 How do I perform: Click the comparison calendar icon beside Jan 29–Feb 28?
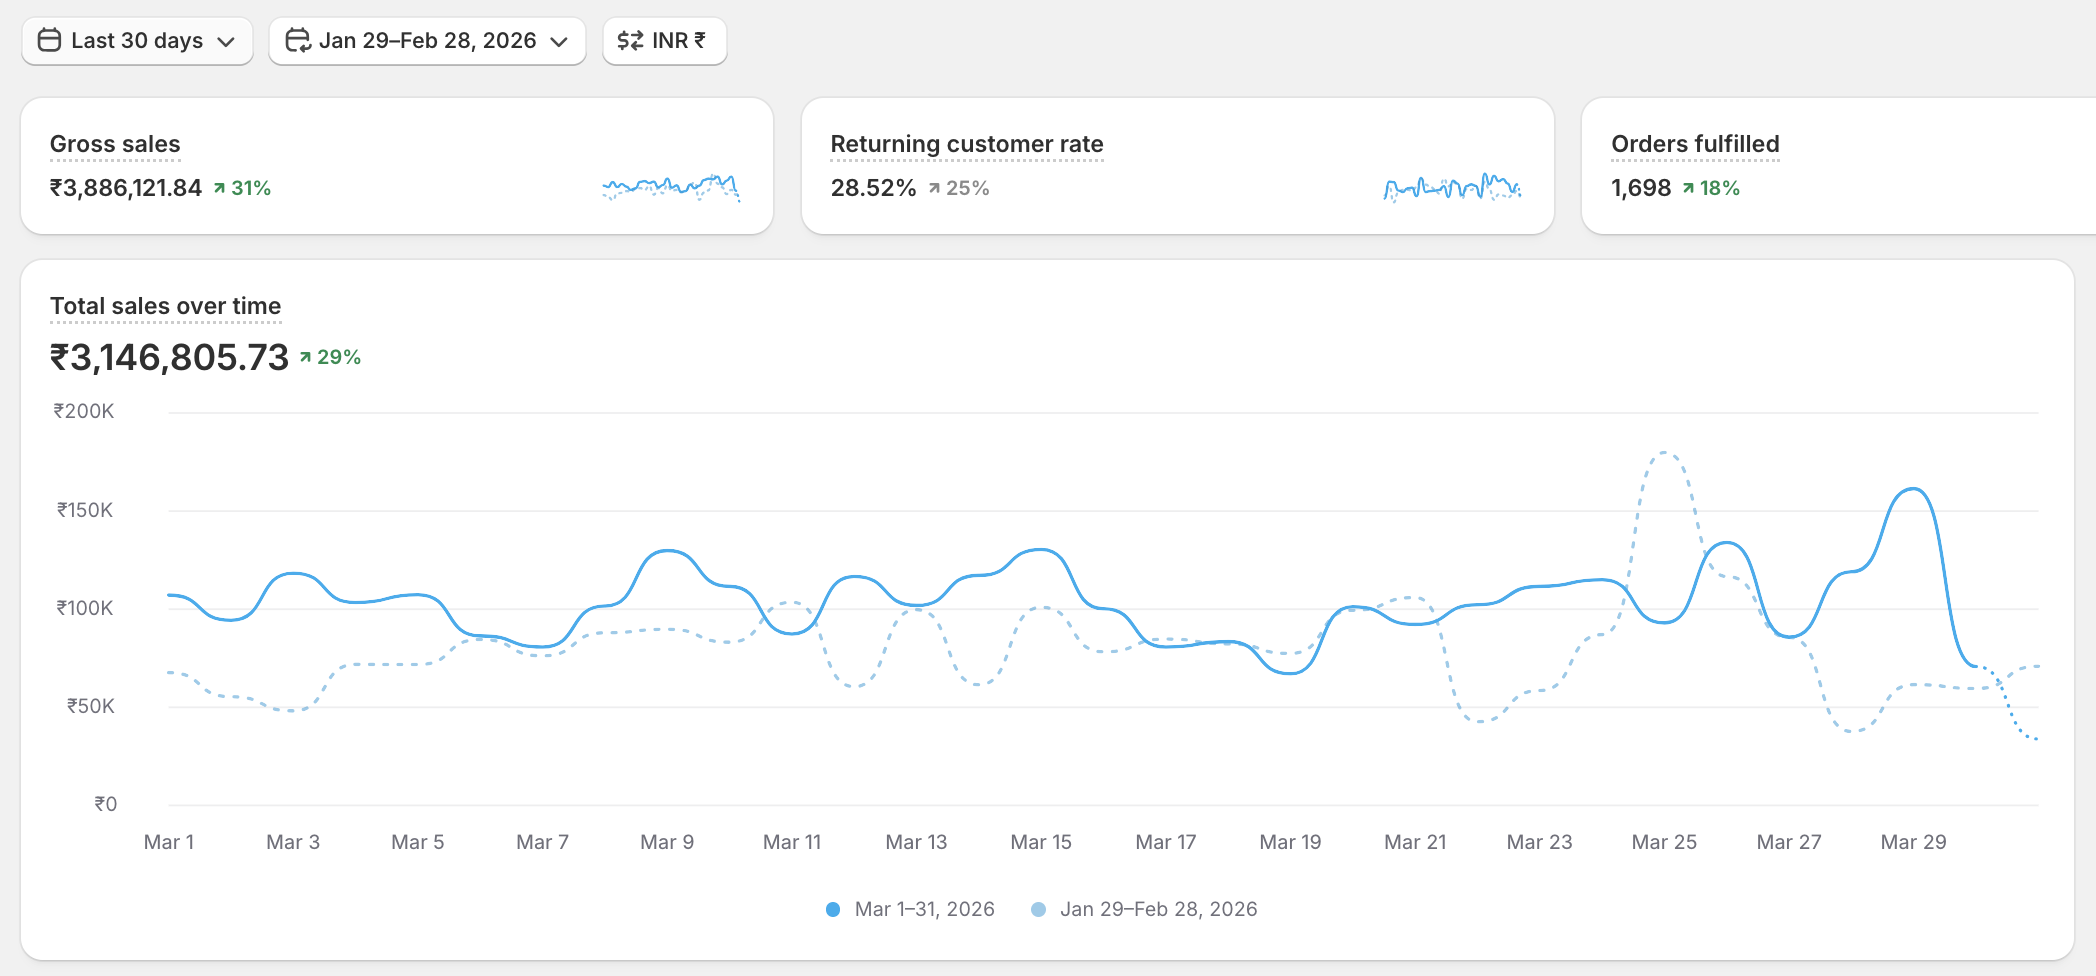[x=298, y=40]
